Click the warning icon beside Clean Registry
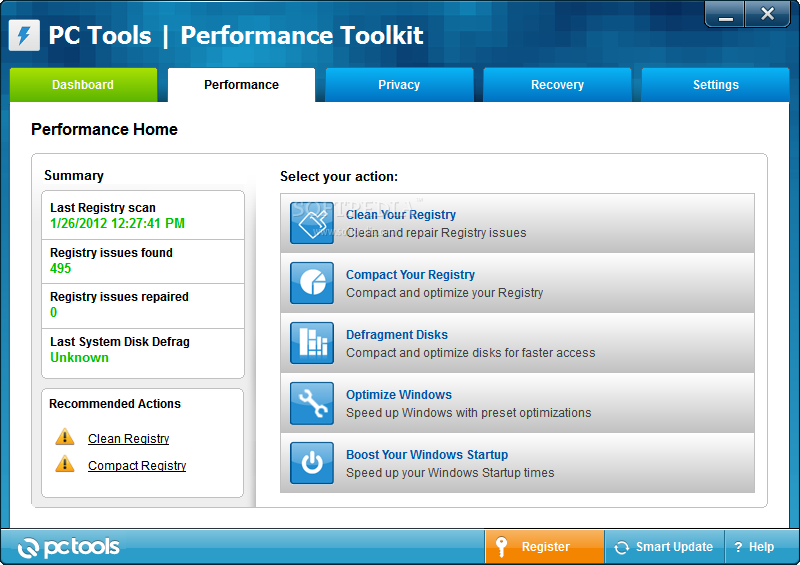 [65, 437]
